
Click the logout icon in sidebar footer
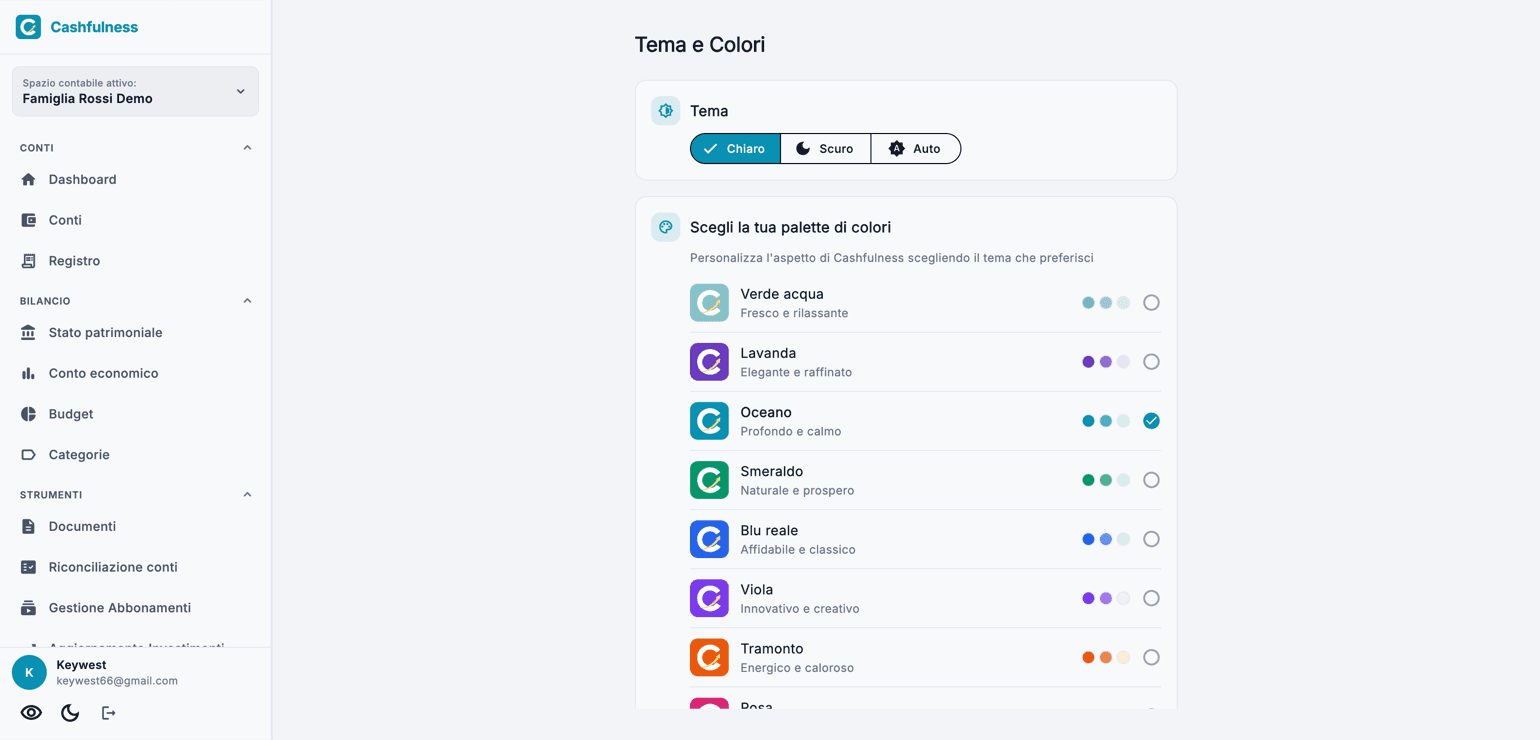pyautogui.click(x=108, y=713)
